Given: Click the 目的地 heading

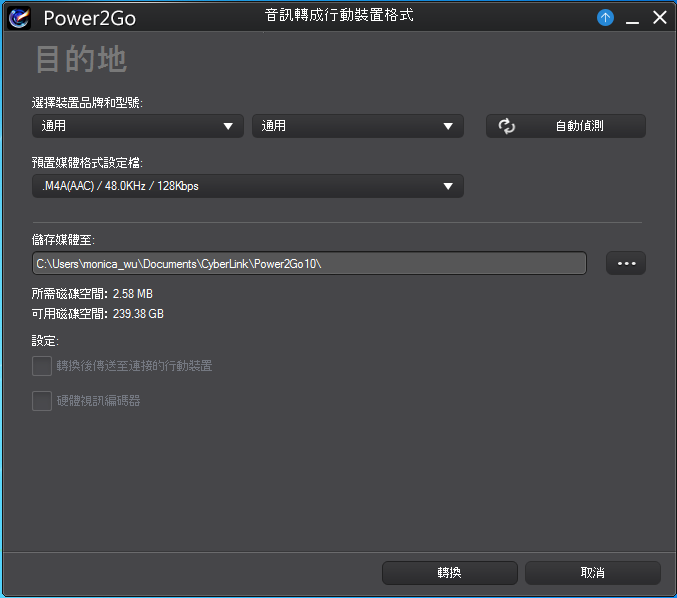Looking at the screenshot, I should click(x=81, y=59).
